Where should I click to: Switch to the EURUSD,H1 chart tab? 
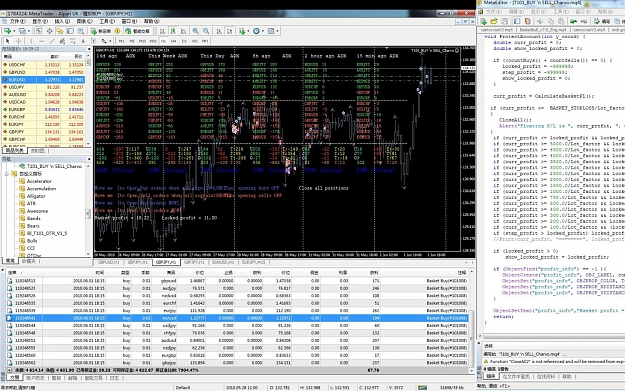223,262
